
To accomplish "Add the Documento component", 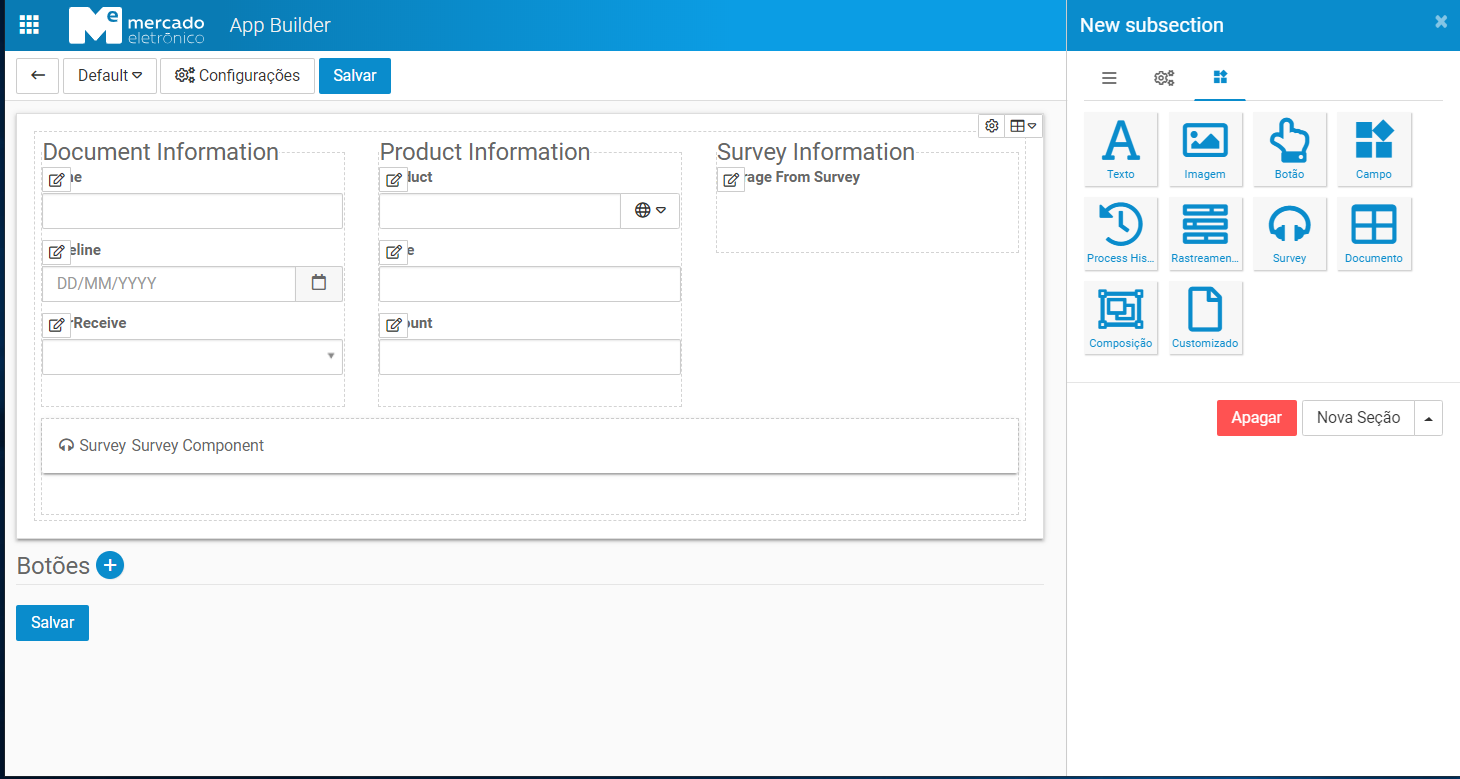I will click(x=1373, y=233).
